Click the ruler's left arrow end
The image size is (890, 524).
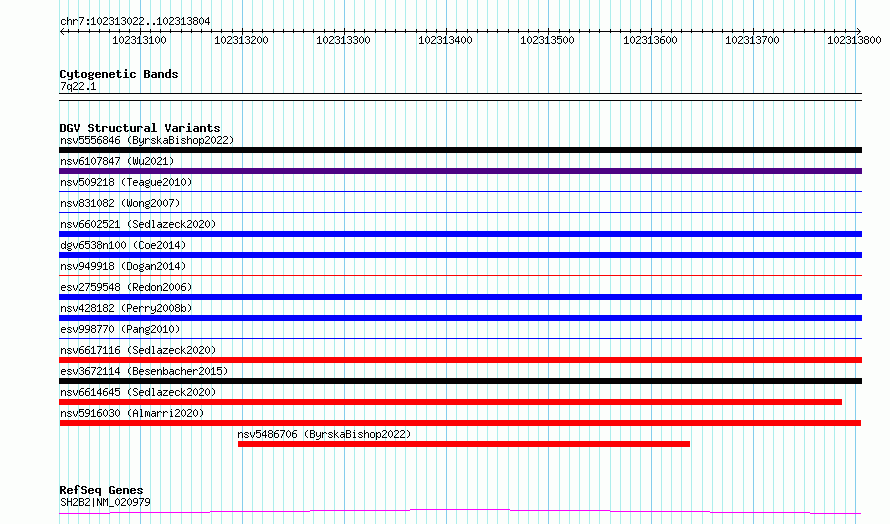[62, 32]
